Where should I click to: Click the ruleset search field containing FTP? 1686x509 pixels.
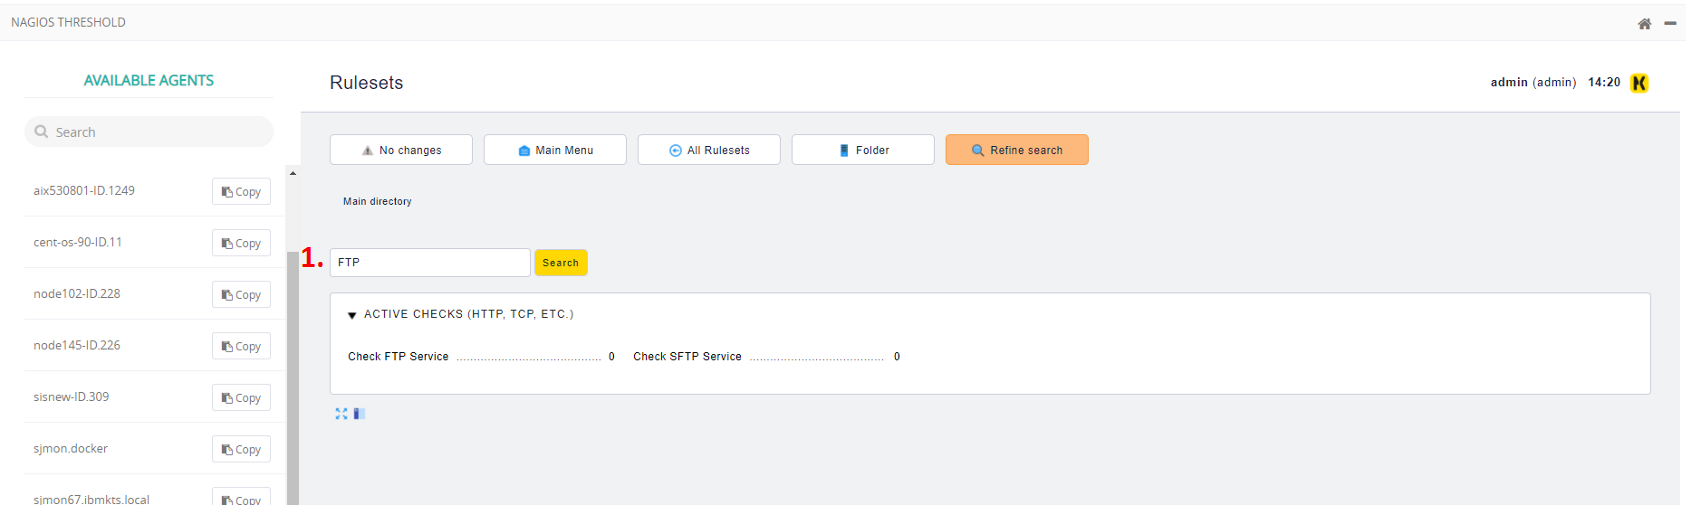click(430, 262)
